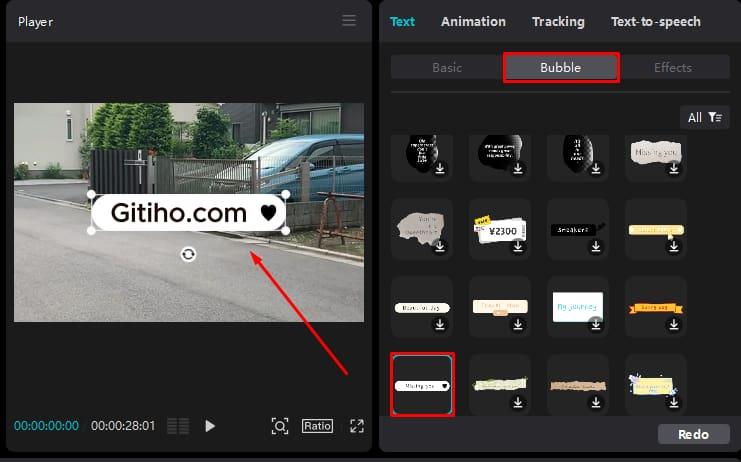
Task: Select the Gitiho.com text box in preview
Action: pyautogui.click(x=189, y=213)
